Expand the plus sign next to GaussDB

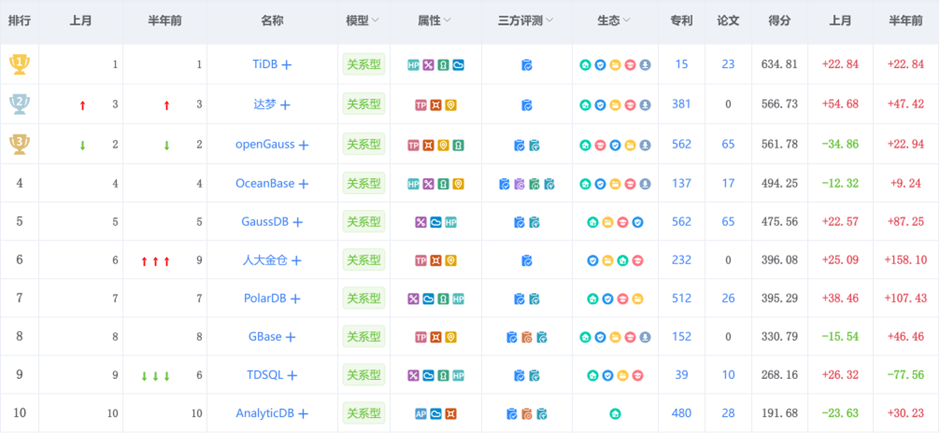coord(297,222)
